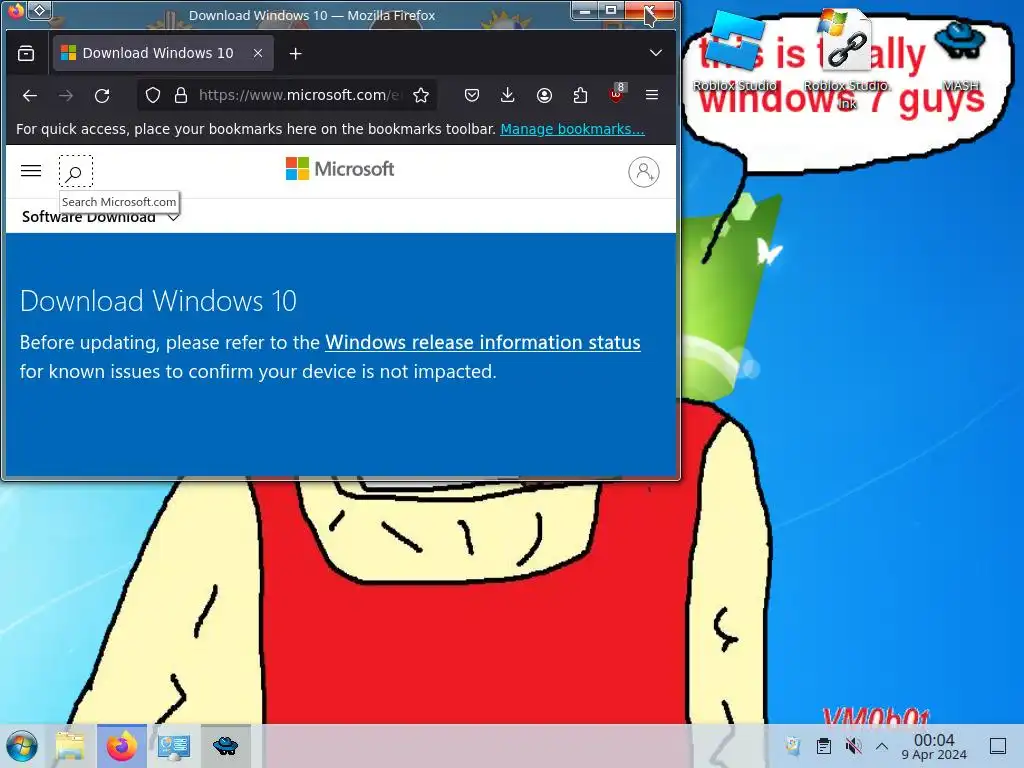Expand the hidden tray icons arrow
Screen dimensions: 1024x768
click(x=882, y=746)
